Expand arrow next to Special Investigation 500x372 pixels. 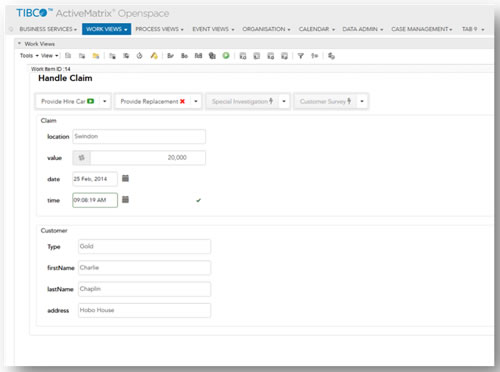[284, 101]
